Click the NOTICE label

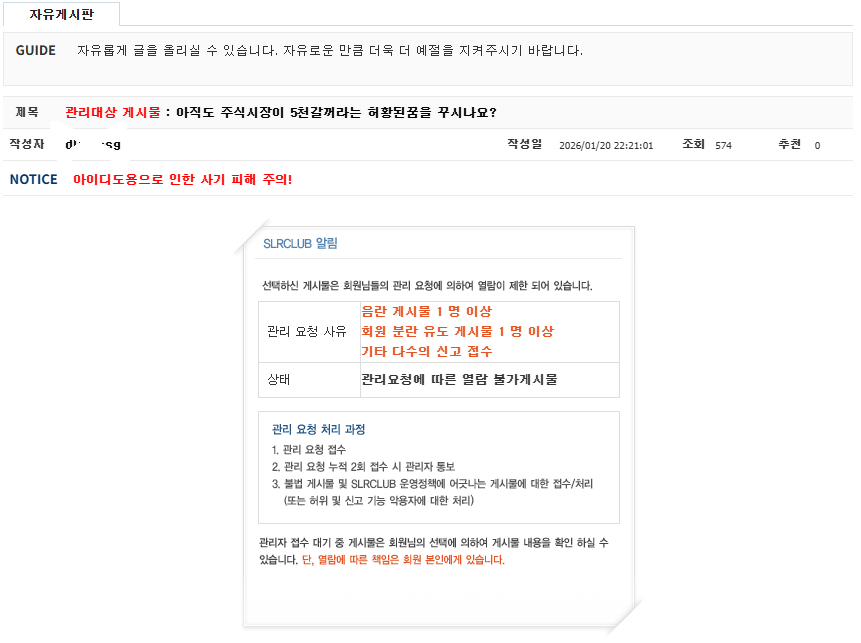[33, 179]
